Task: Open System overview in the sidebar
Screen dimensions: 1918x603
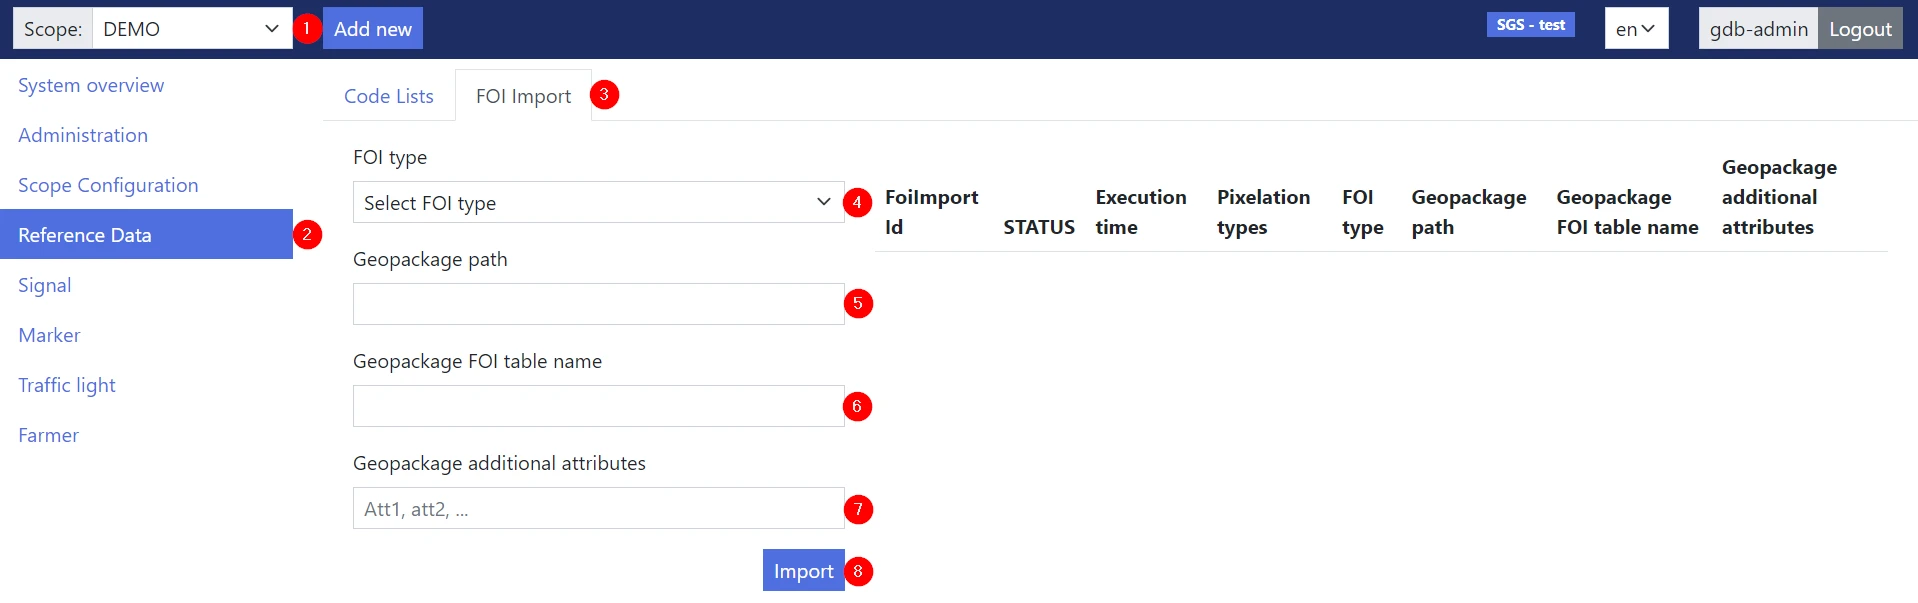Action: pos(91,86)
